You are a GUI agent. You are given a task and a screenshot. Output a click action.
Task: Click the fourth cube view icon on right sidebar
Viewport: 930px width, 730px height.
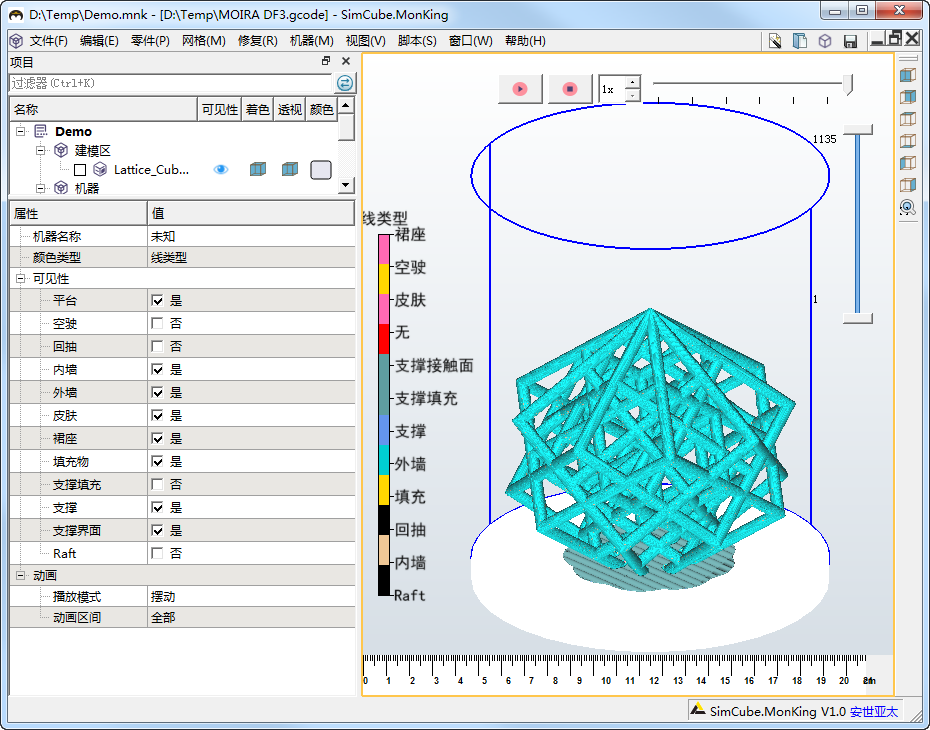907,141
